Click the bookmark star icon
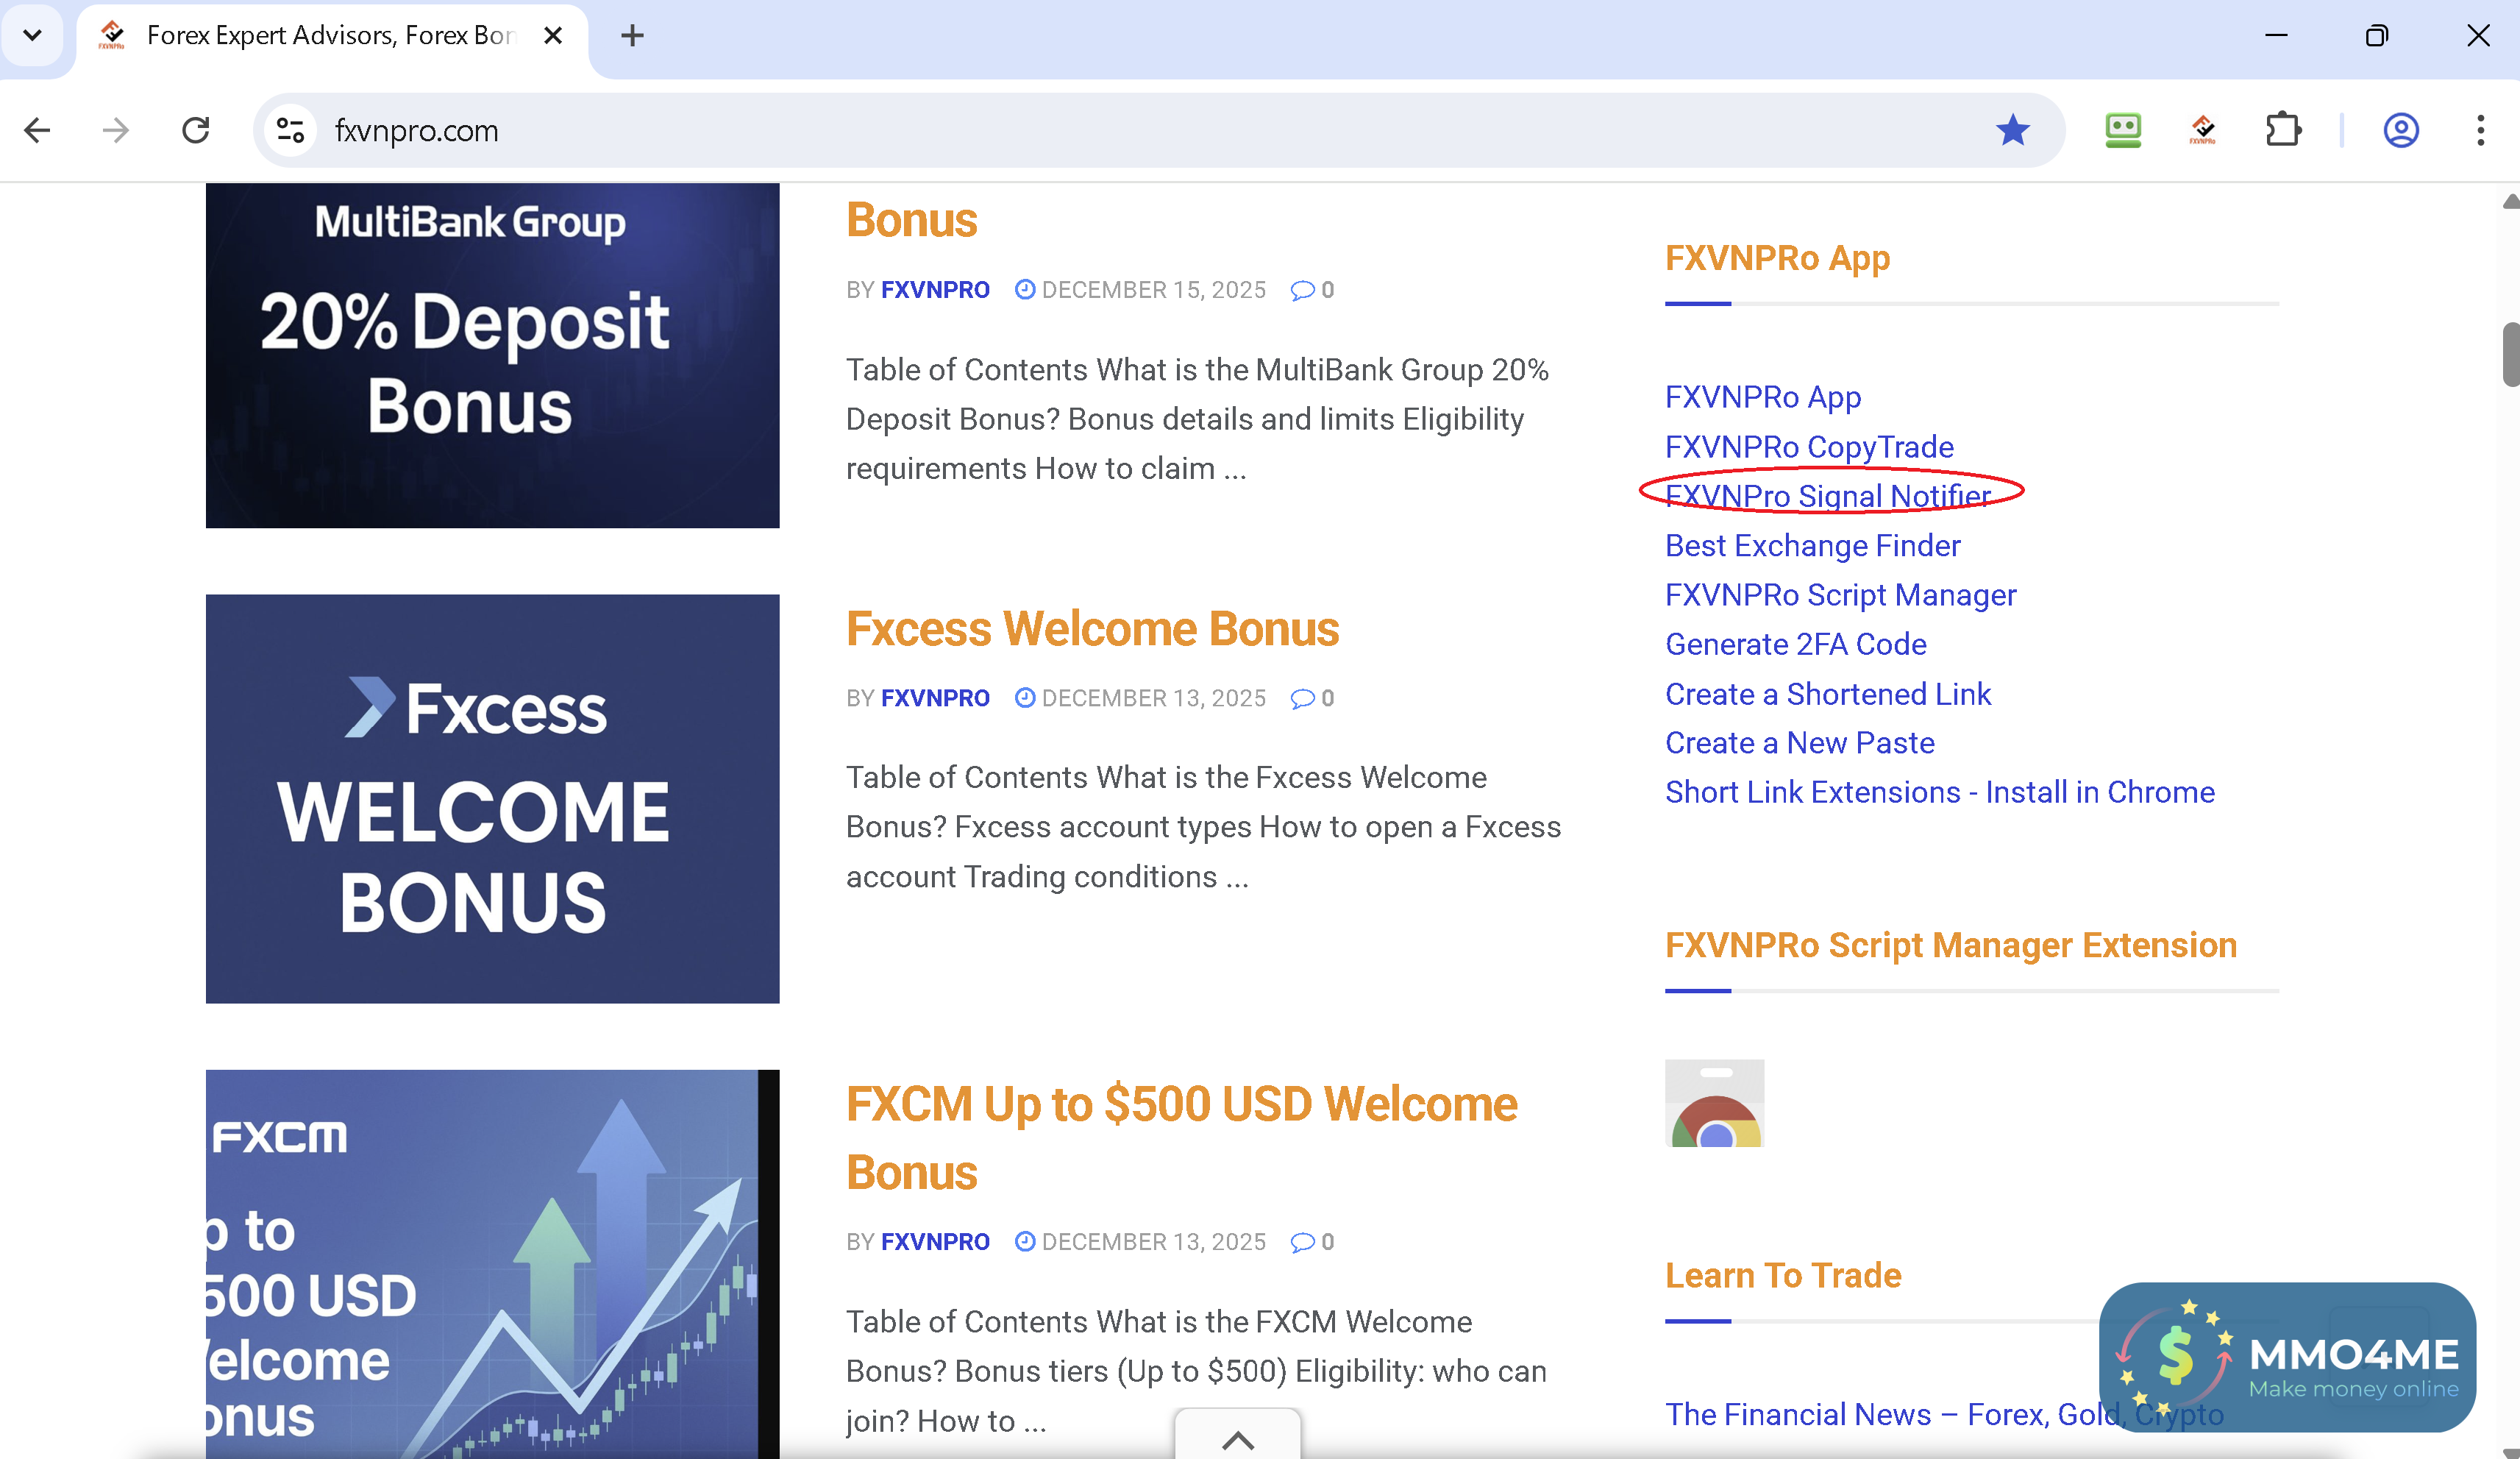This screenshot has height=1459, width=2520. coord(2012,130)
